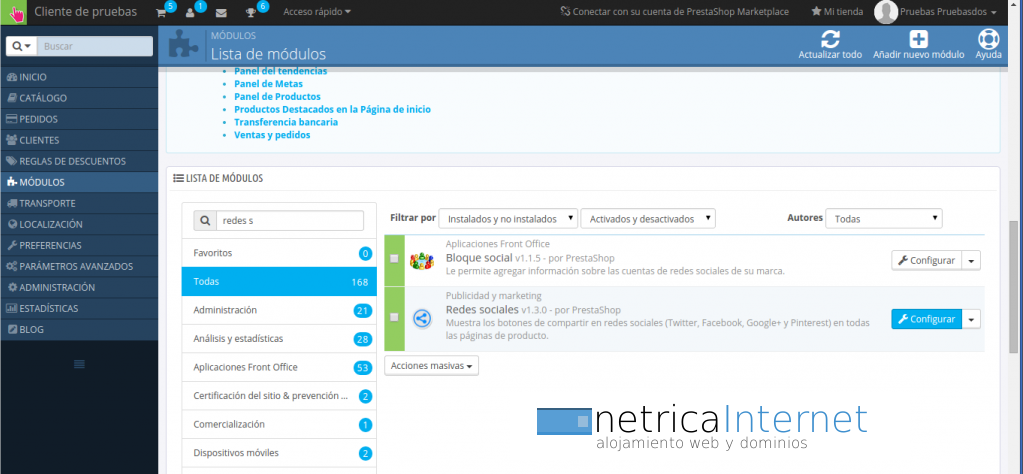Open Parámetros avanzados in sidebar
Viewport: 1023px width, 474px height.
coord(79,266)
